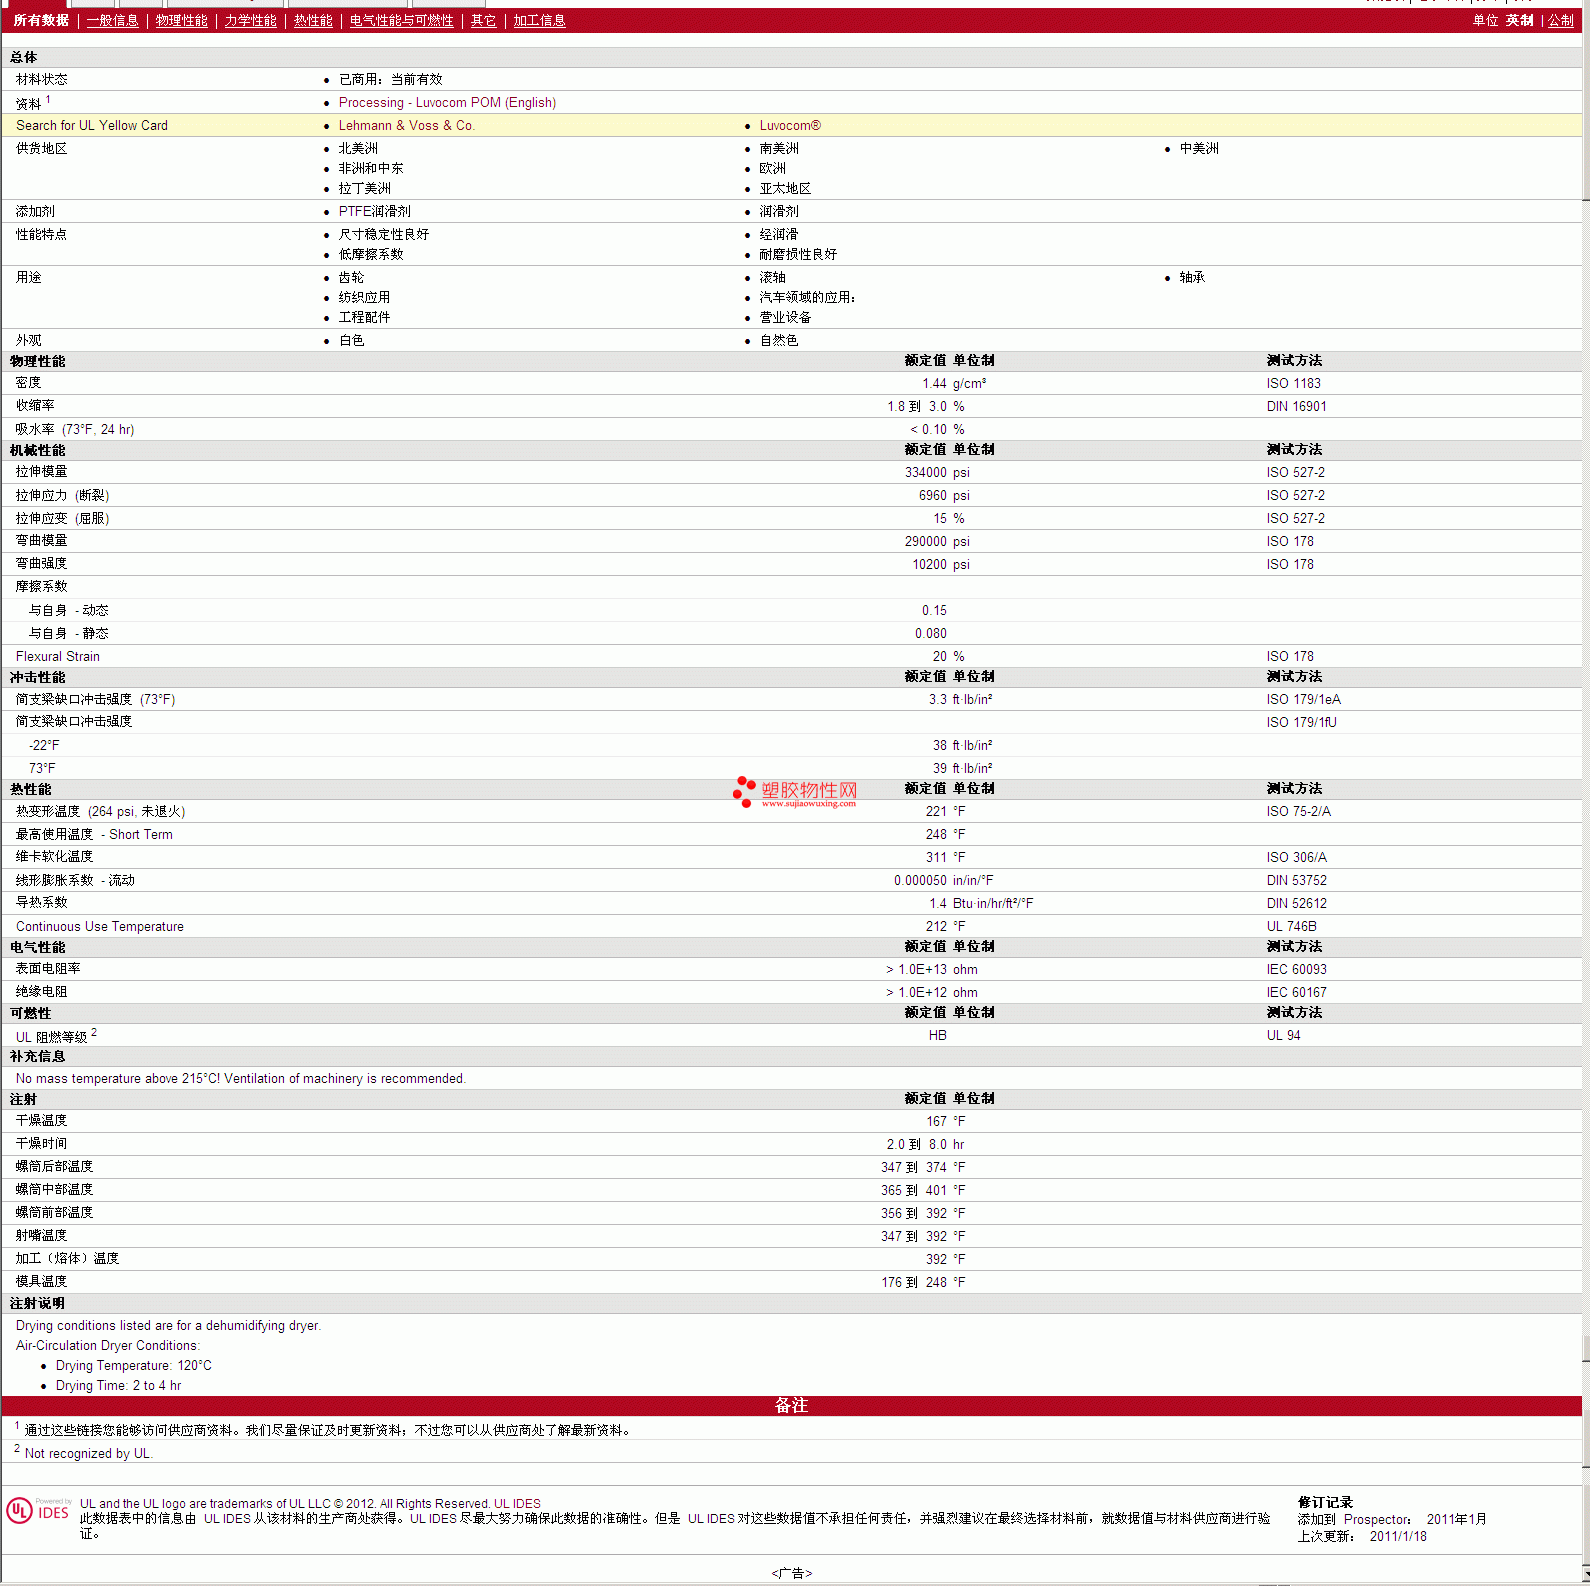Click the <广告> label at the bottom
1590x1586 pixels.
792,1574
